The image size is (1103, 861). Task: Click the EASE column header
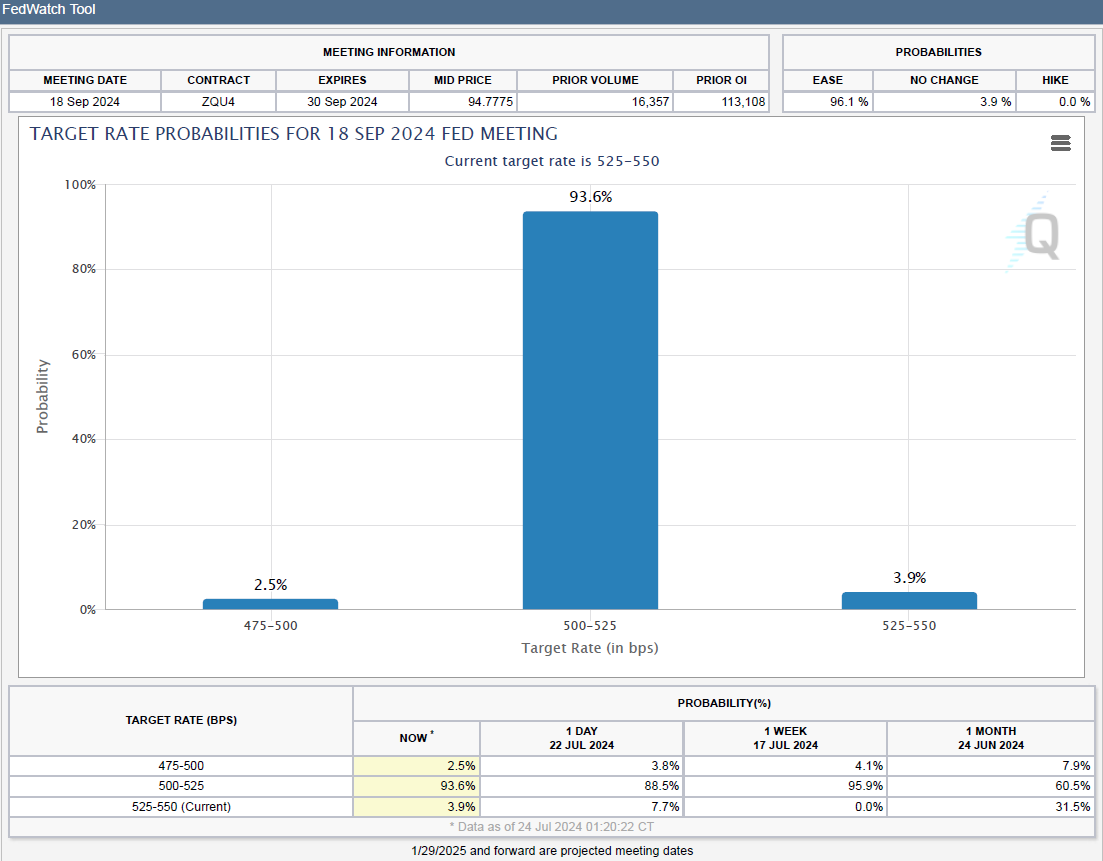click(x=827, y=80)
